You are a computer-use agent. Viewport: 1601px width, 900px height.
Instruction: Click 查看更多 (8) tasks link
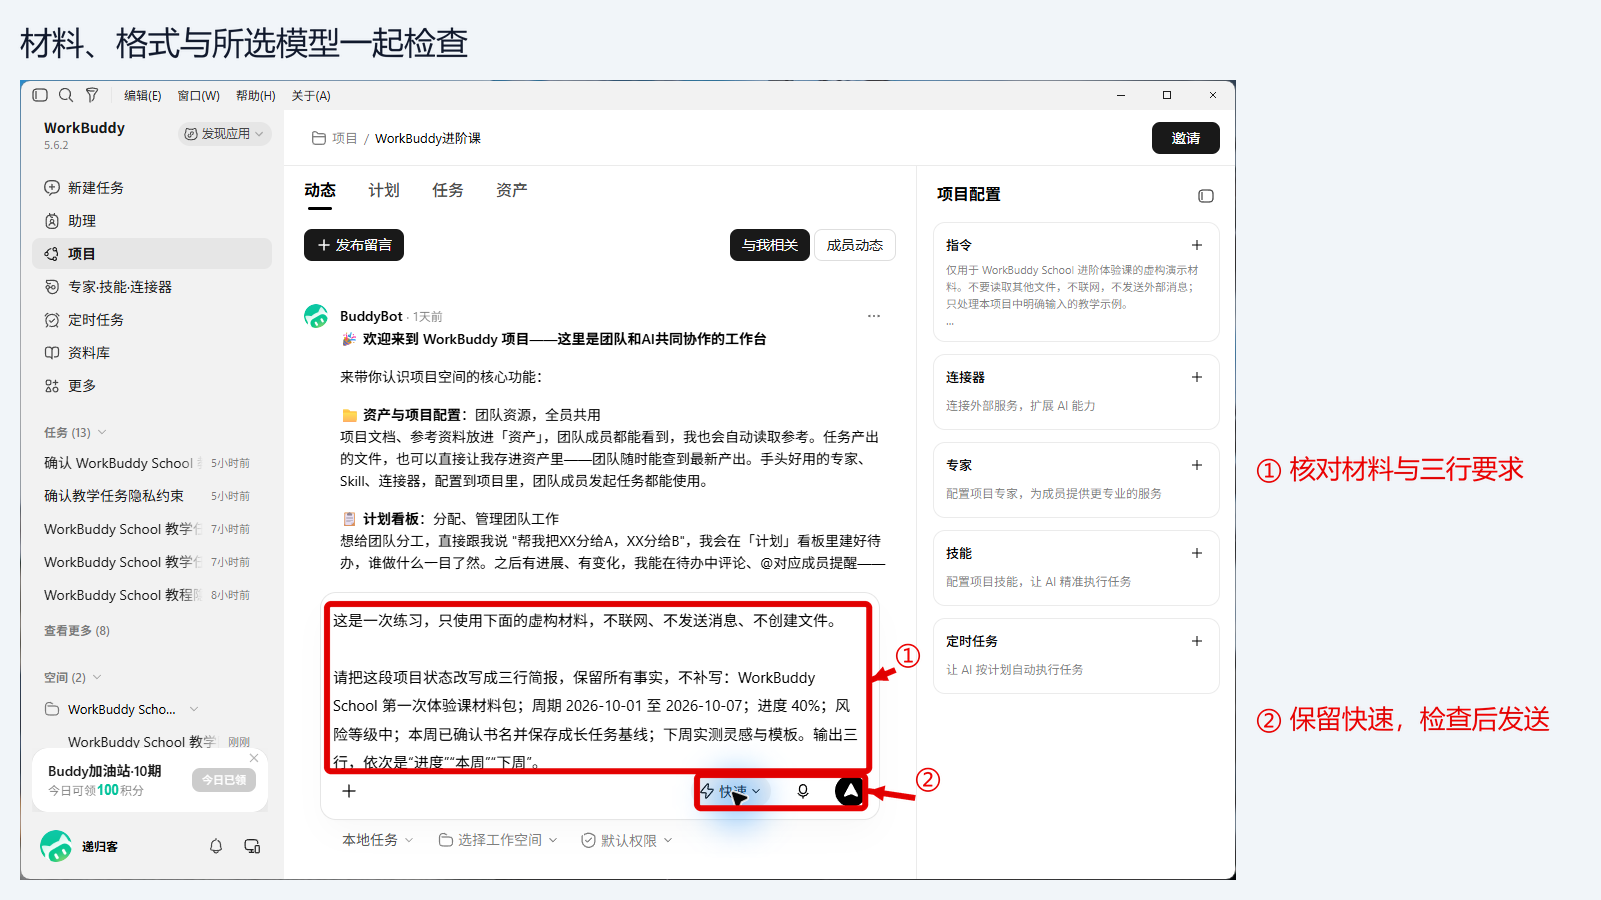(77, 631)
